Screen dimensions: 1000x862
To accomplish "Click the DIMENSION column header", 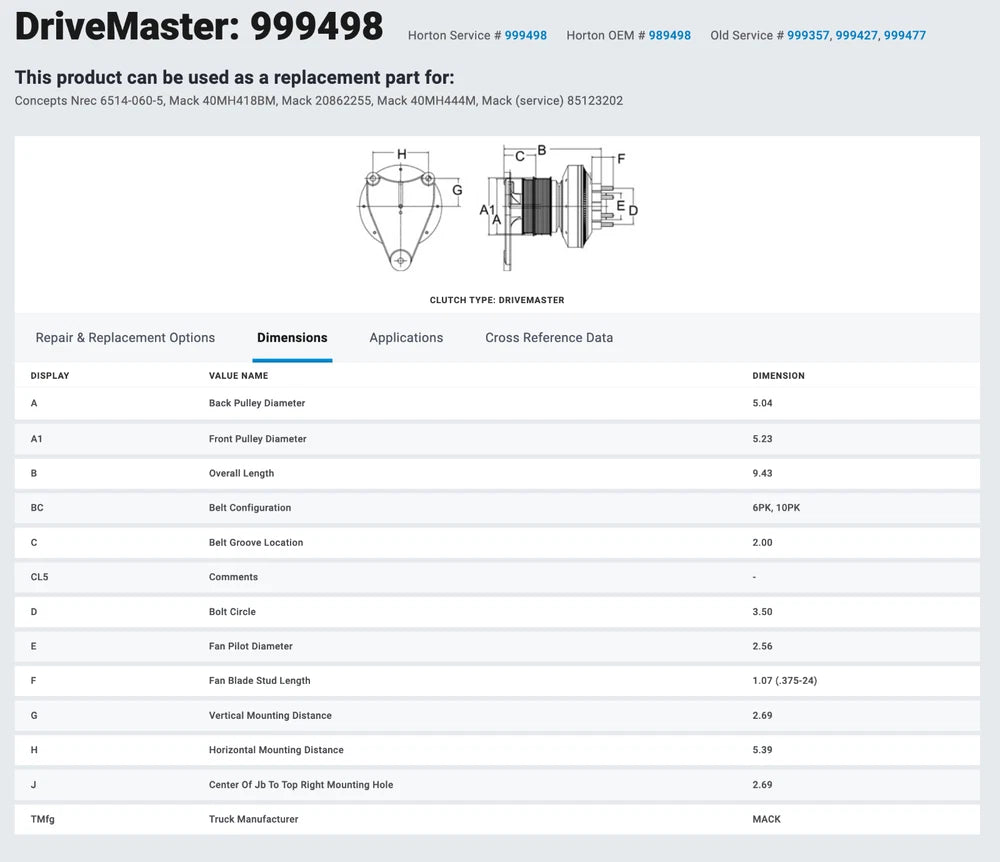I will (778, 376).
